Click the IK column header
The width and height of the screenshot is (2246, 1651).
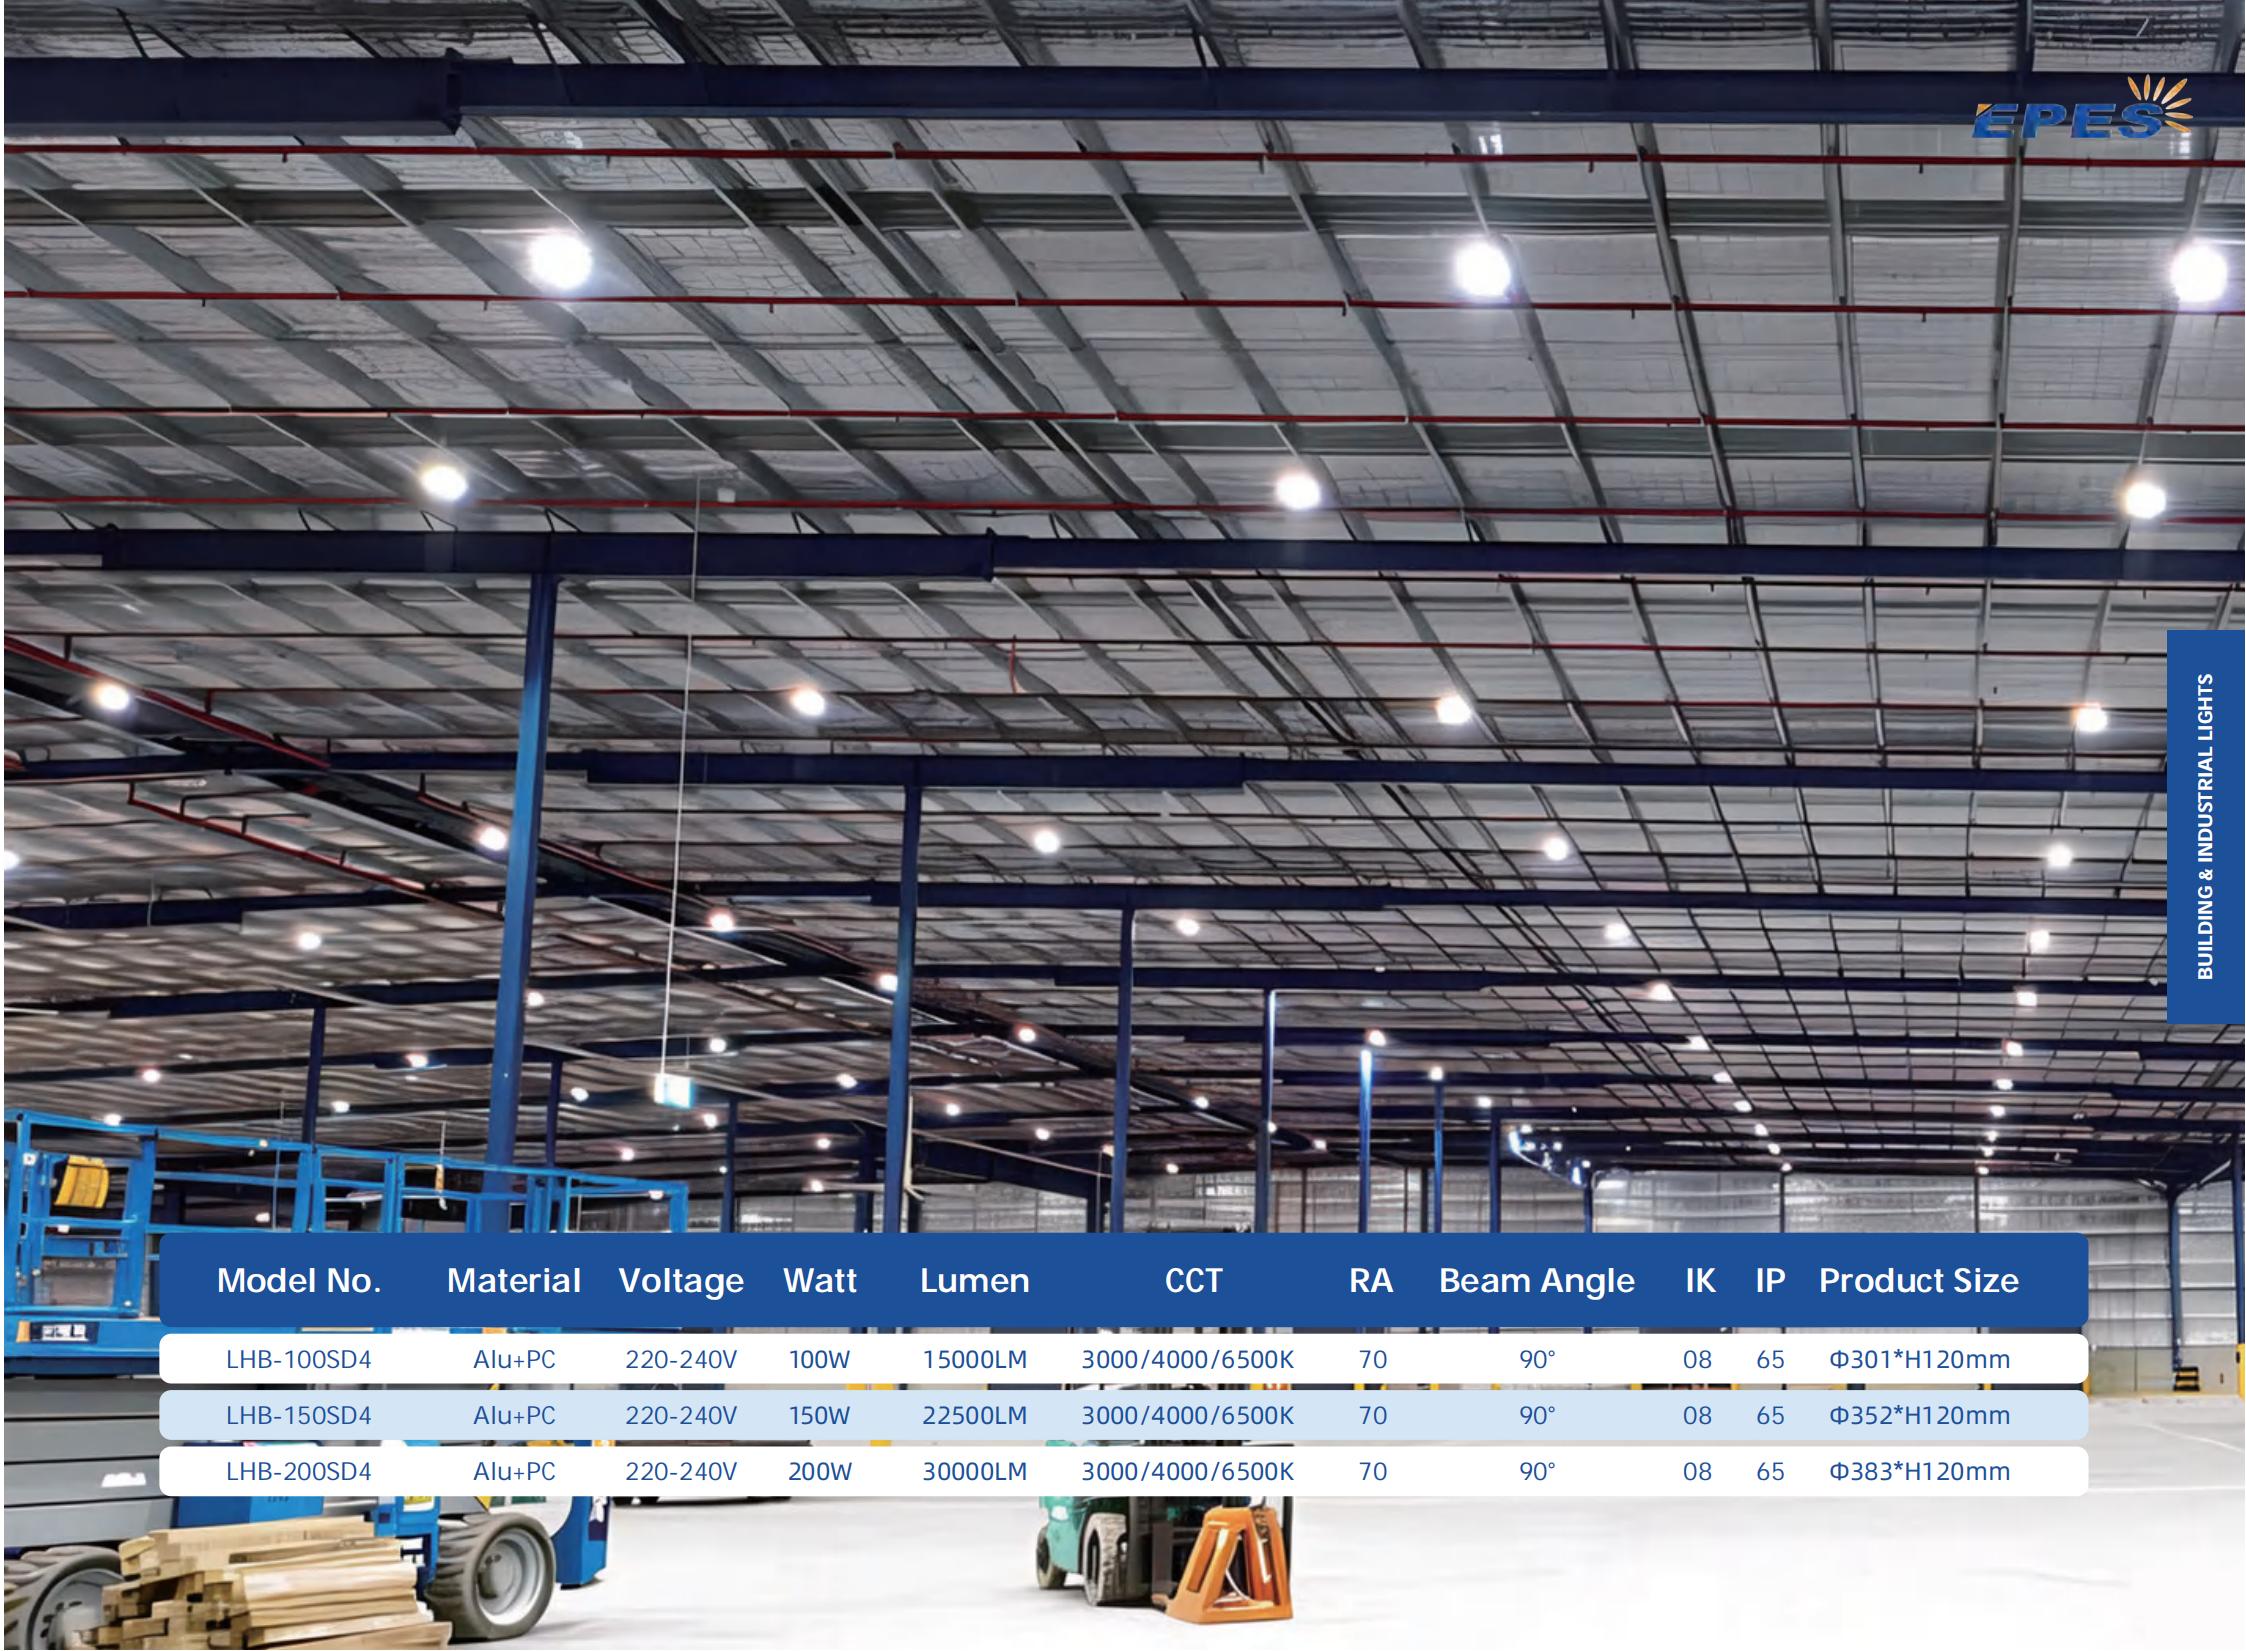[x=1700, y=1280]
